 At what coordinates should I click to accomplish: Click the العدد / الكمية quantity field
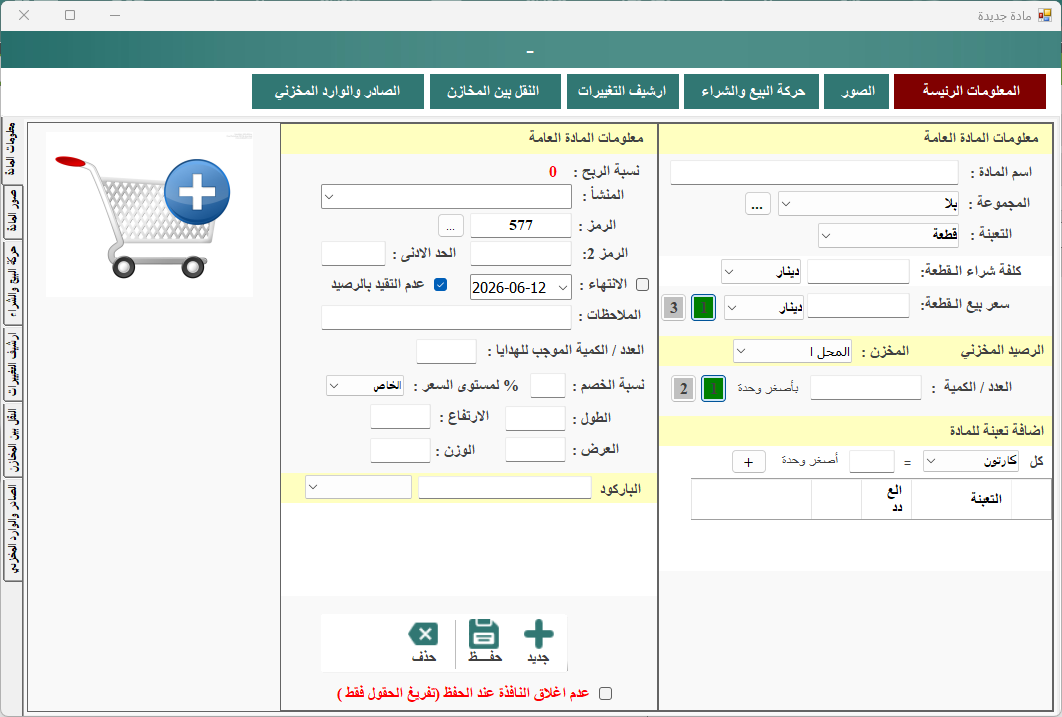coord(866,387)
